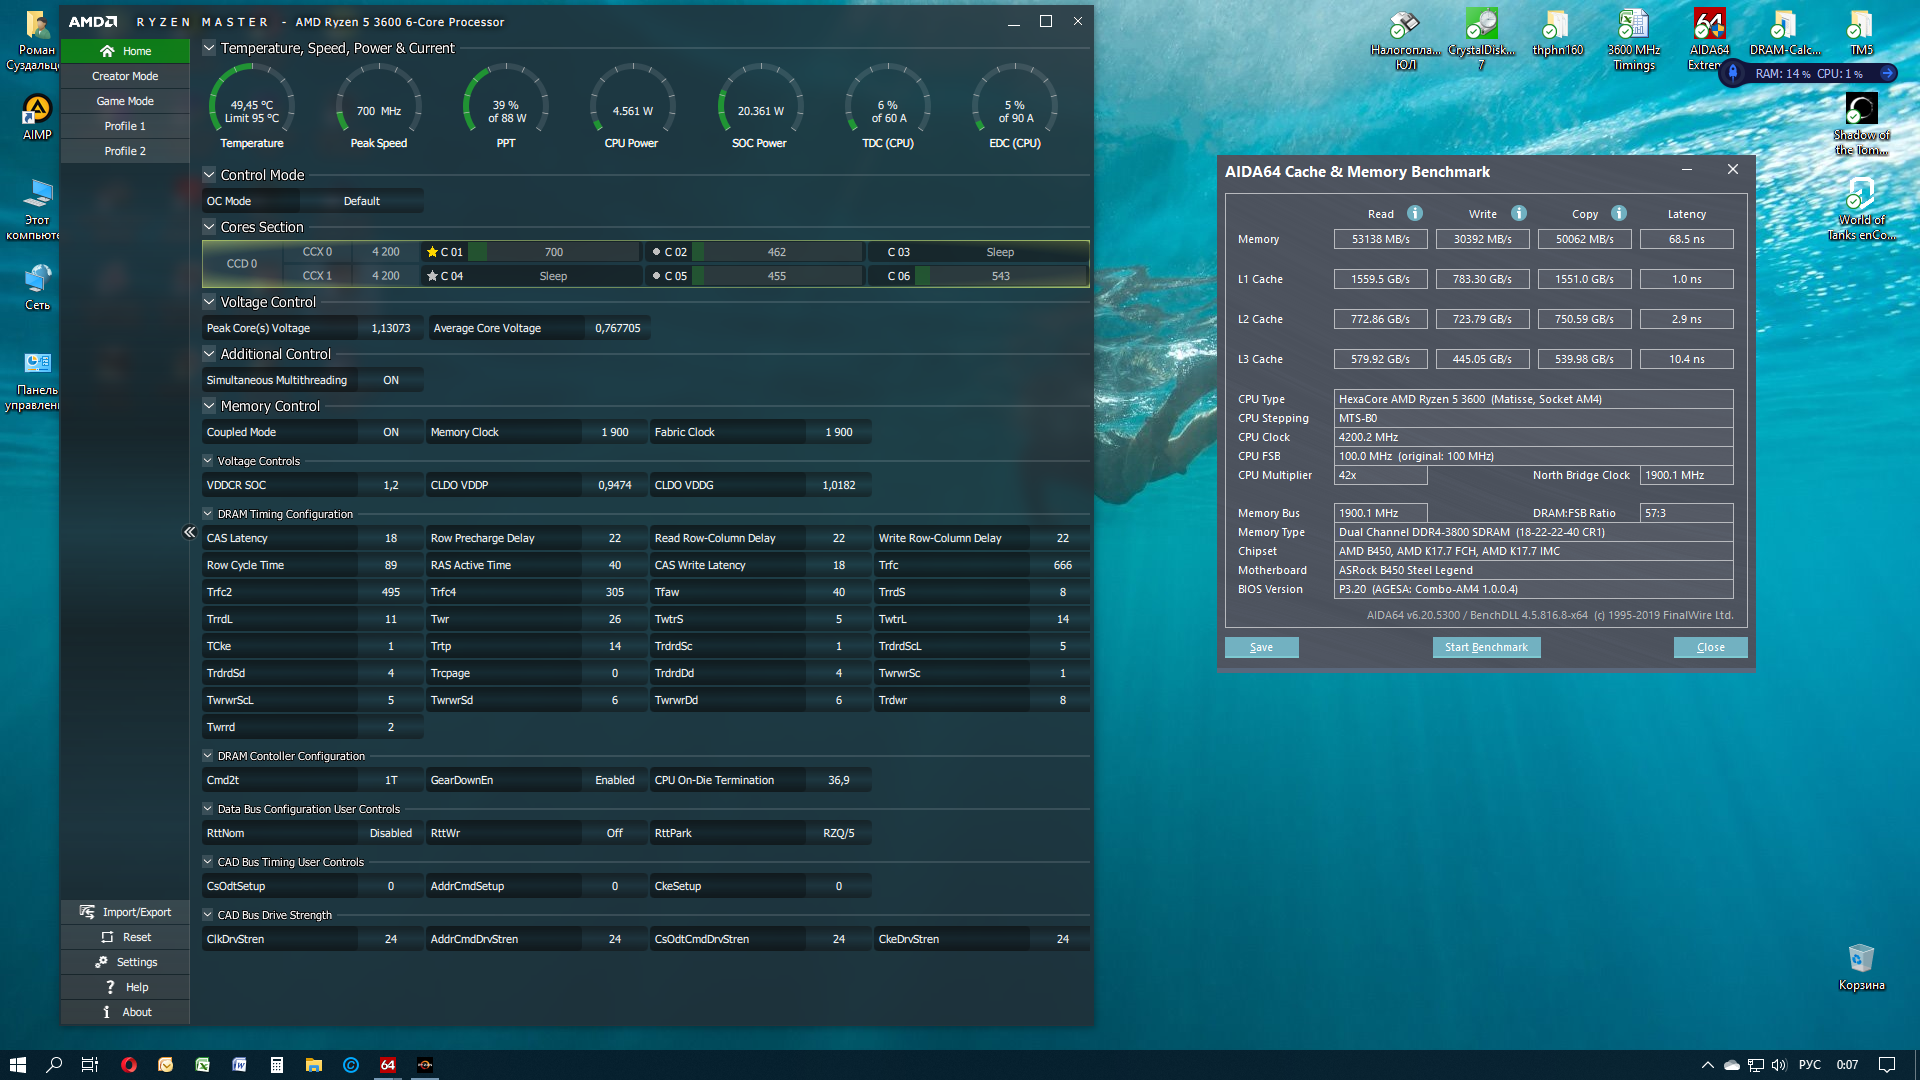This screenshot has width=1920, height=1080.
Task: Toggle Simultaneous Multithreading ON value
Action: tap(391, 380)
